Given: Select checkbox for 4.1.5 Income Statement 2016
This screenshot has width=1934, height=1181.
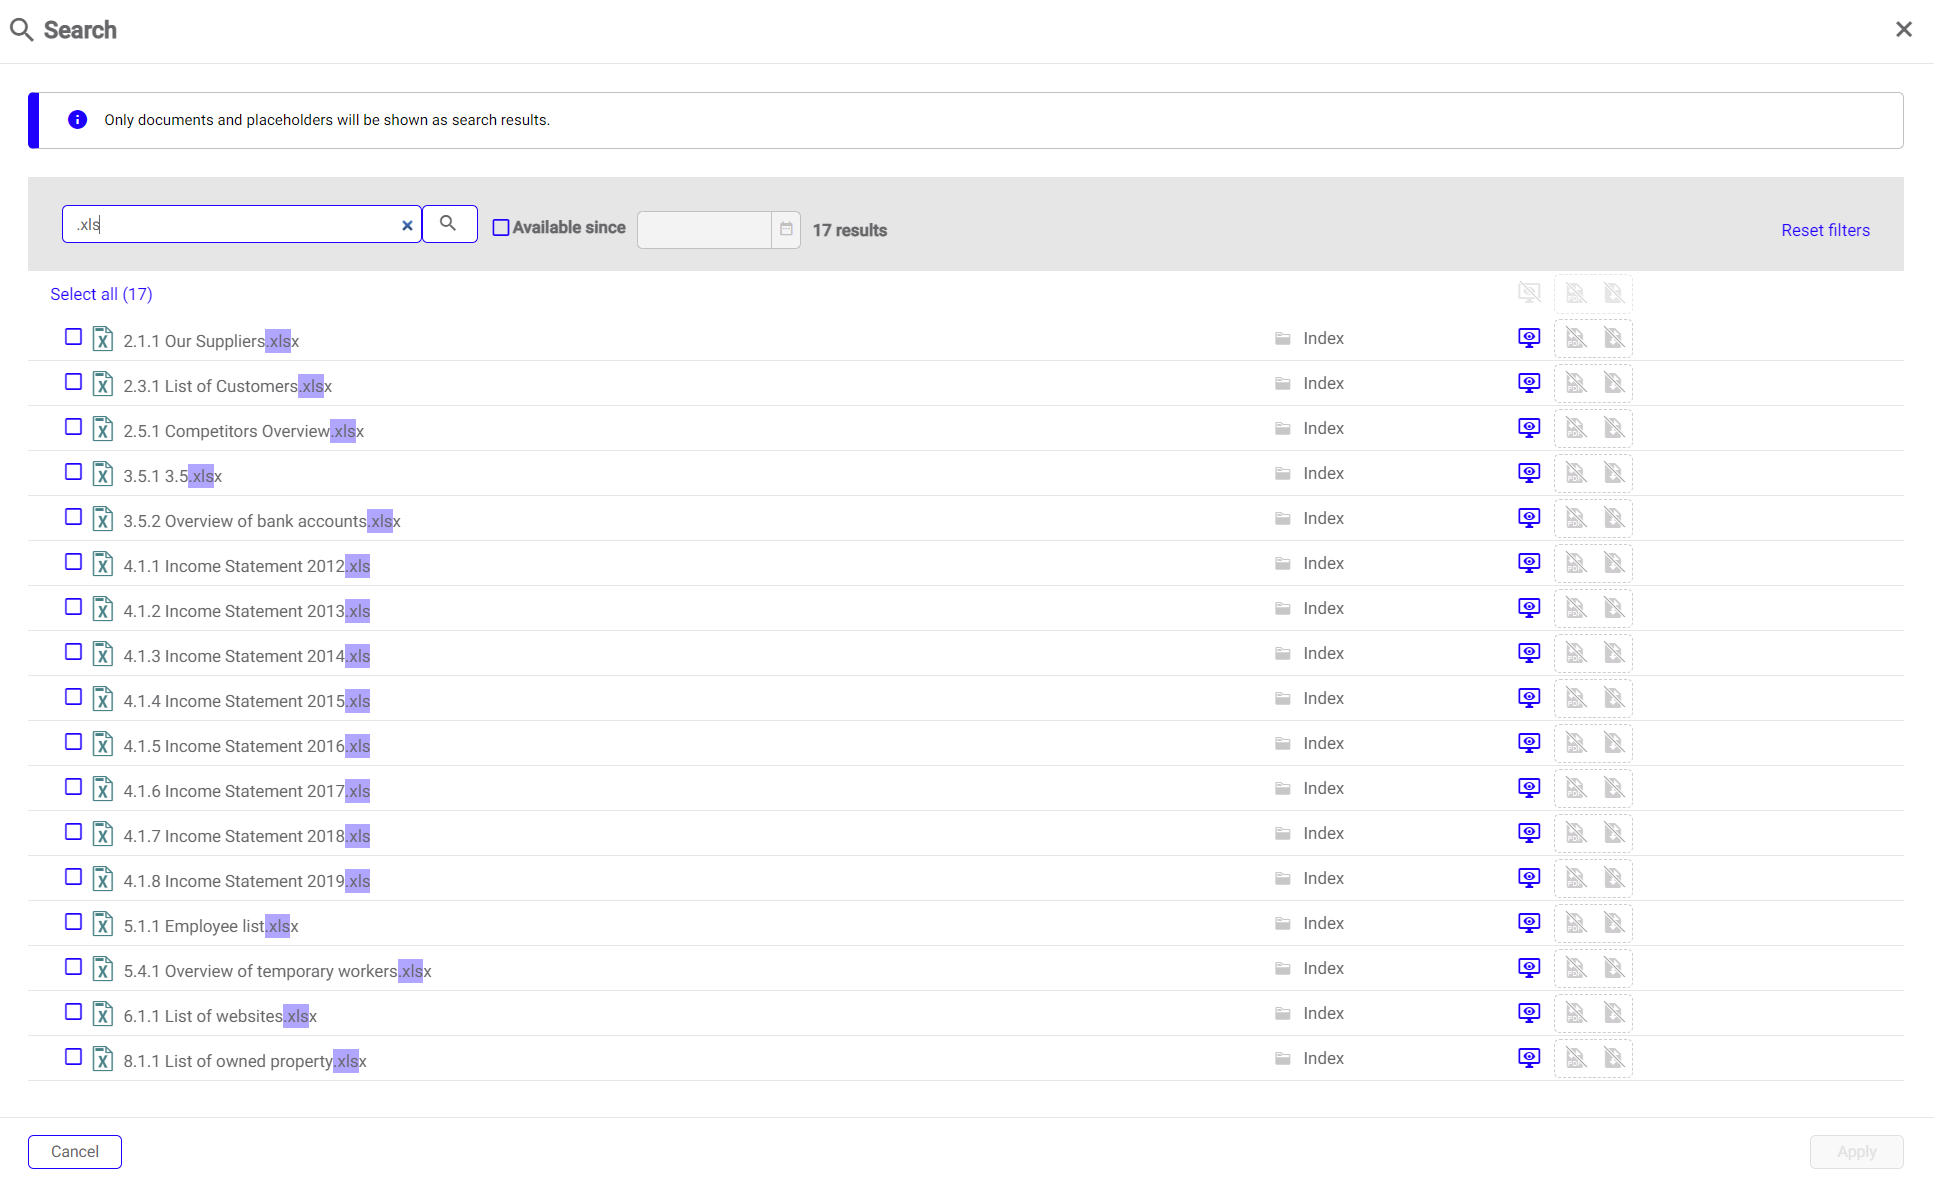Looking at the screenshot, I should (73, 742).
